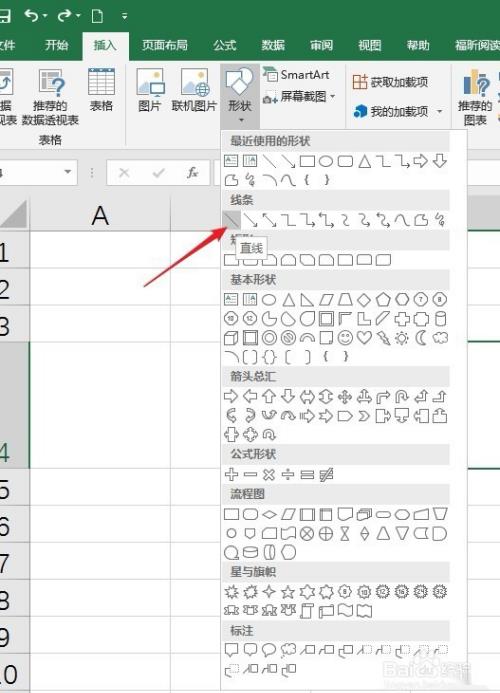Go to the 审阅 tab

(321, 45)
